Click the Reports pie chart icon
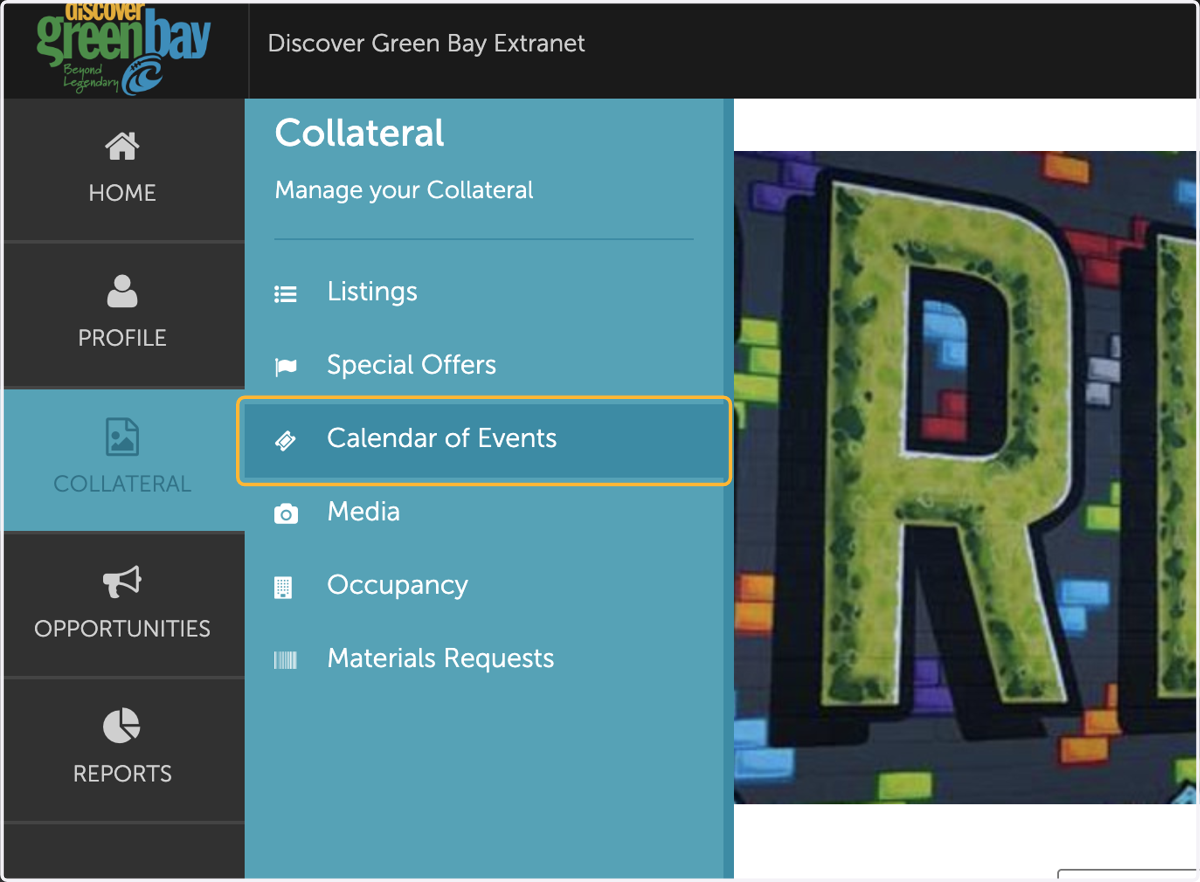 tap(122, 727)
